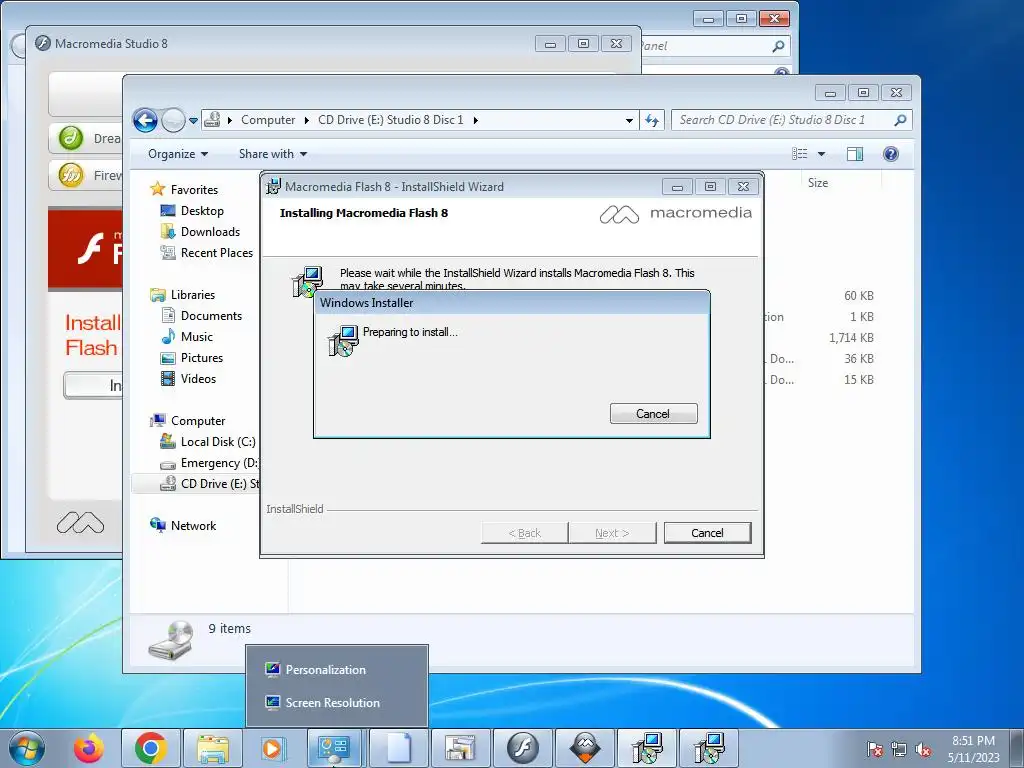Click the Action Center flag tray icon
The height and width of the screenshot is (768, 1024).
[874, 749]
